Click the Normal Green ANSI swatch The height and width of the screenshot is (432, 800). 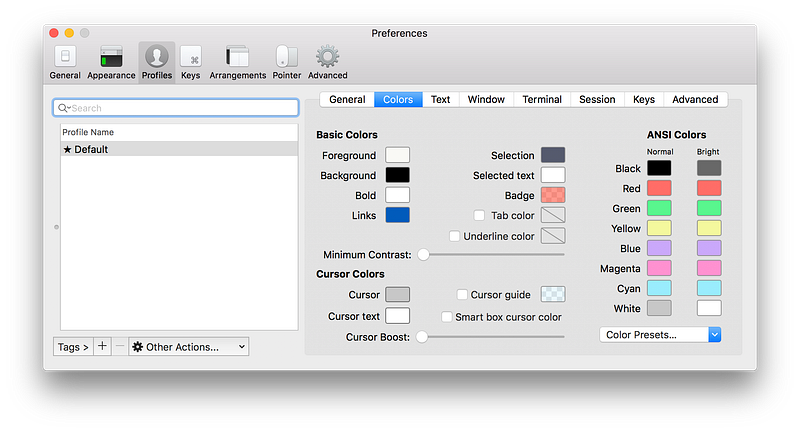click(x=659, y=208)
